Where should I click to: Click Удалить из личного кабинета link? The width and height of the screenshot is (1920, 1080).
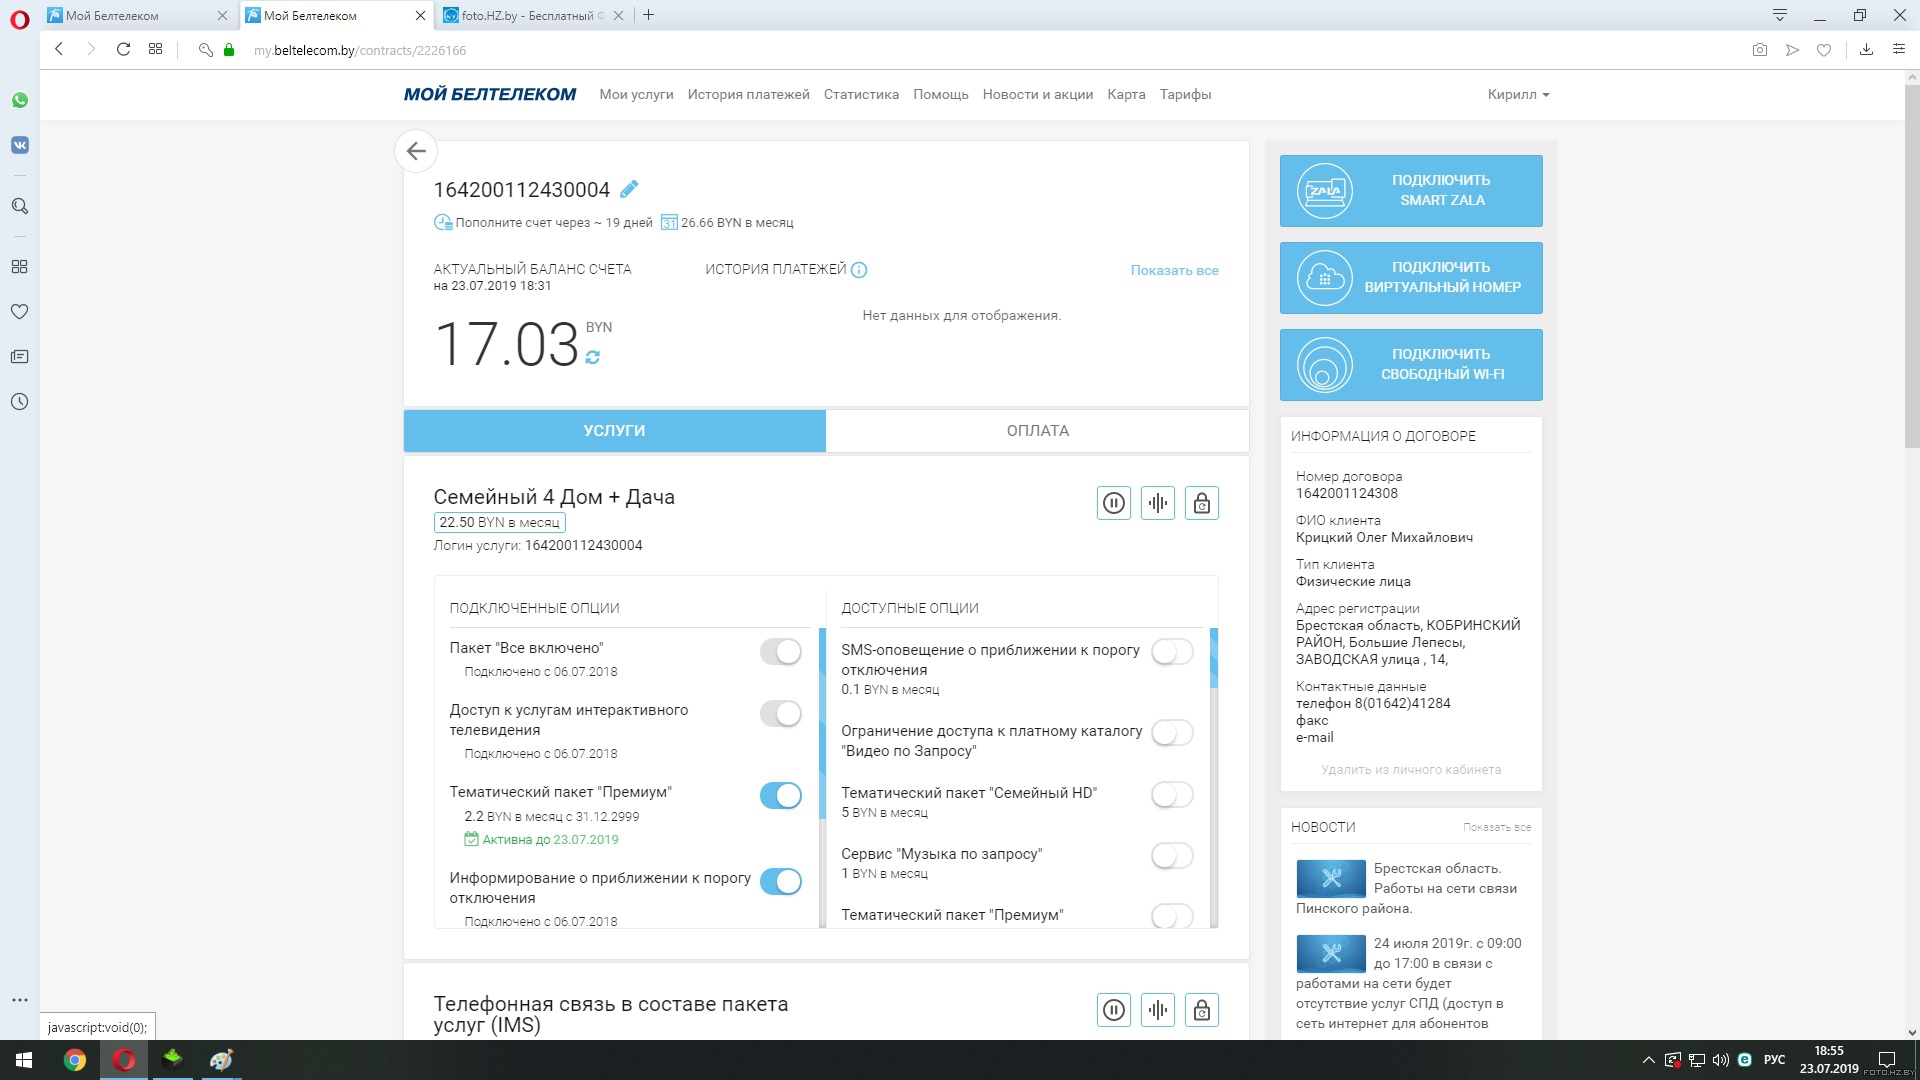(1411, 770)
